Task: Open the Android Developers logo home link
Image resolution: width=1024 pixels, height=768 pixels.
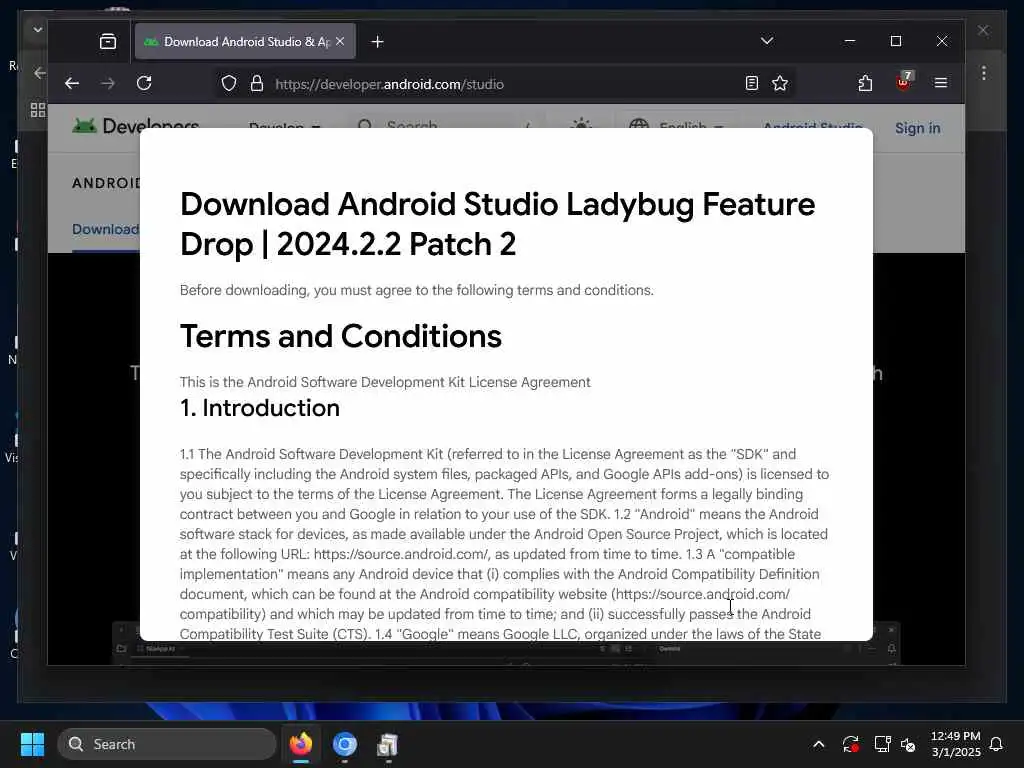Action: pyautogui.click(x=136, y=125)
